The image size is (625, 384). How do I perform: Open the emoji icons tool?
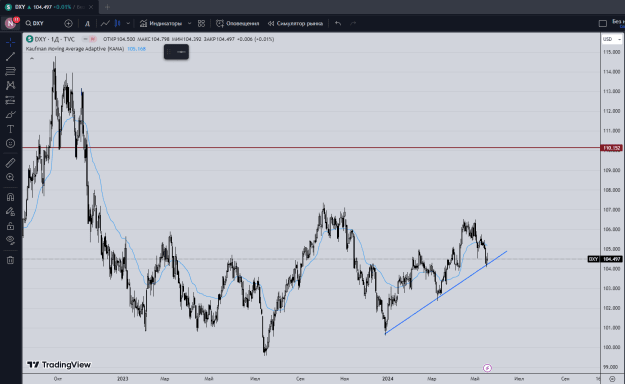tap(10, 144)
